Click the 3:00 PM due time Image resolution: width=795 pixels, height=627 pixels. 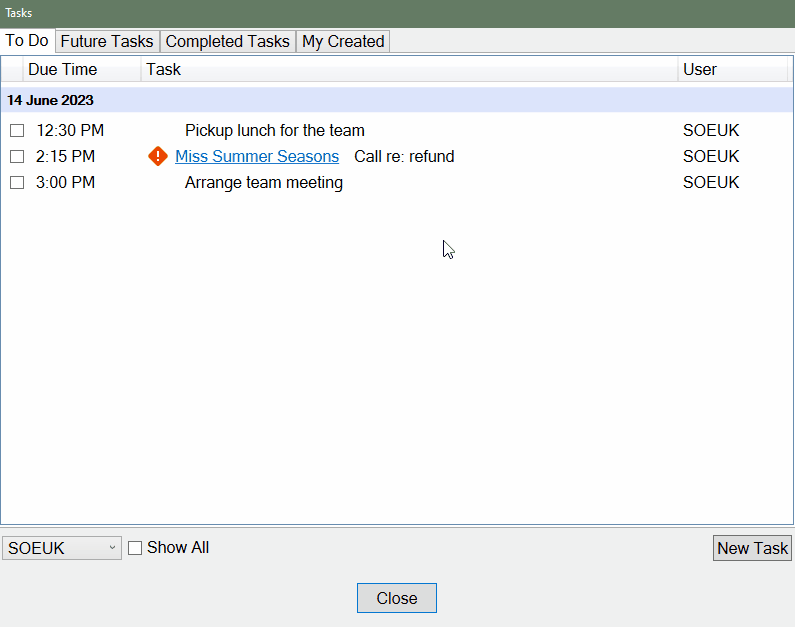(65, 182)
